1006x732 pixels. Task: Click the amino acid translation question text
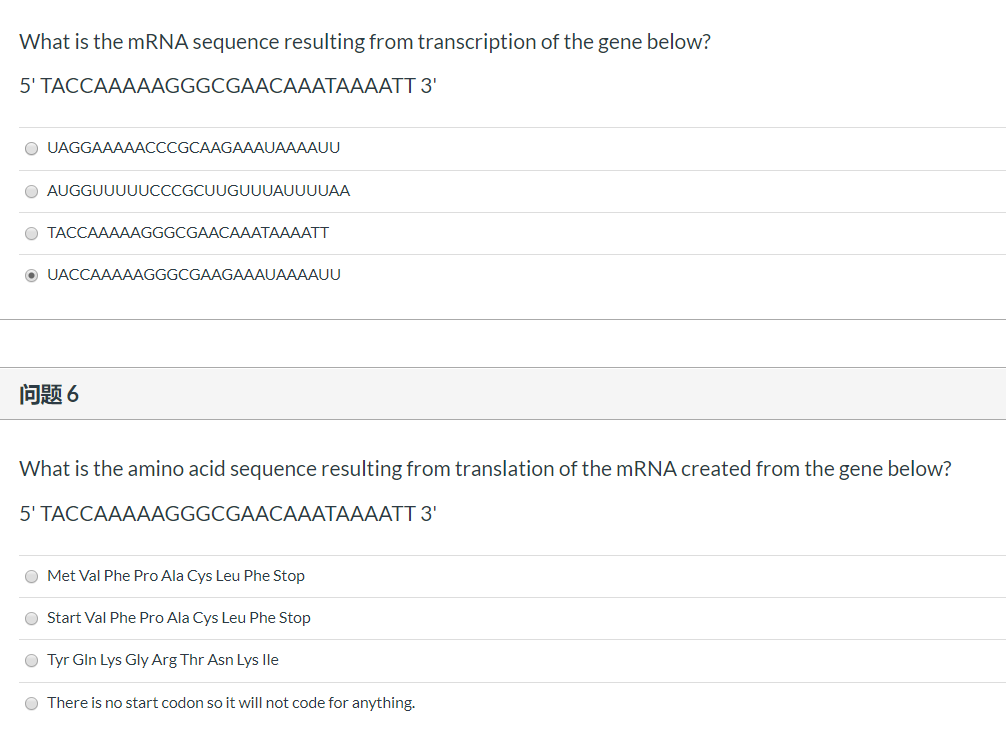pos(485,469)
